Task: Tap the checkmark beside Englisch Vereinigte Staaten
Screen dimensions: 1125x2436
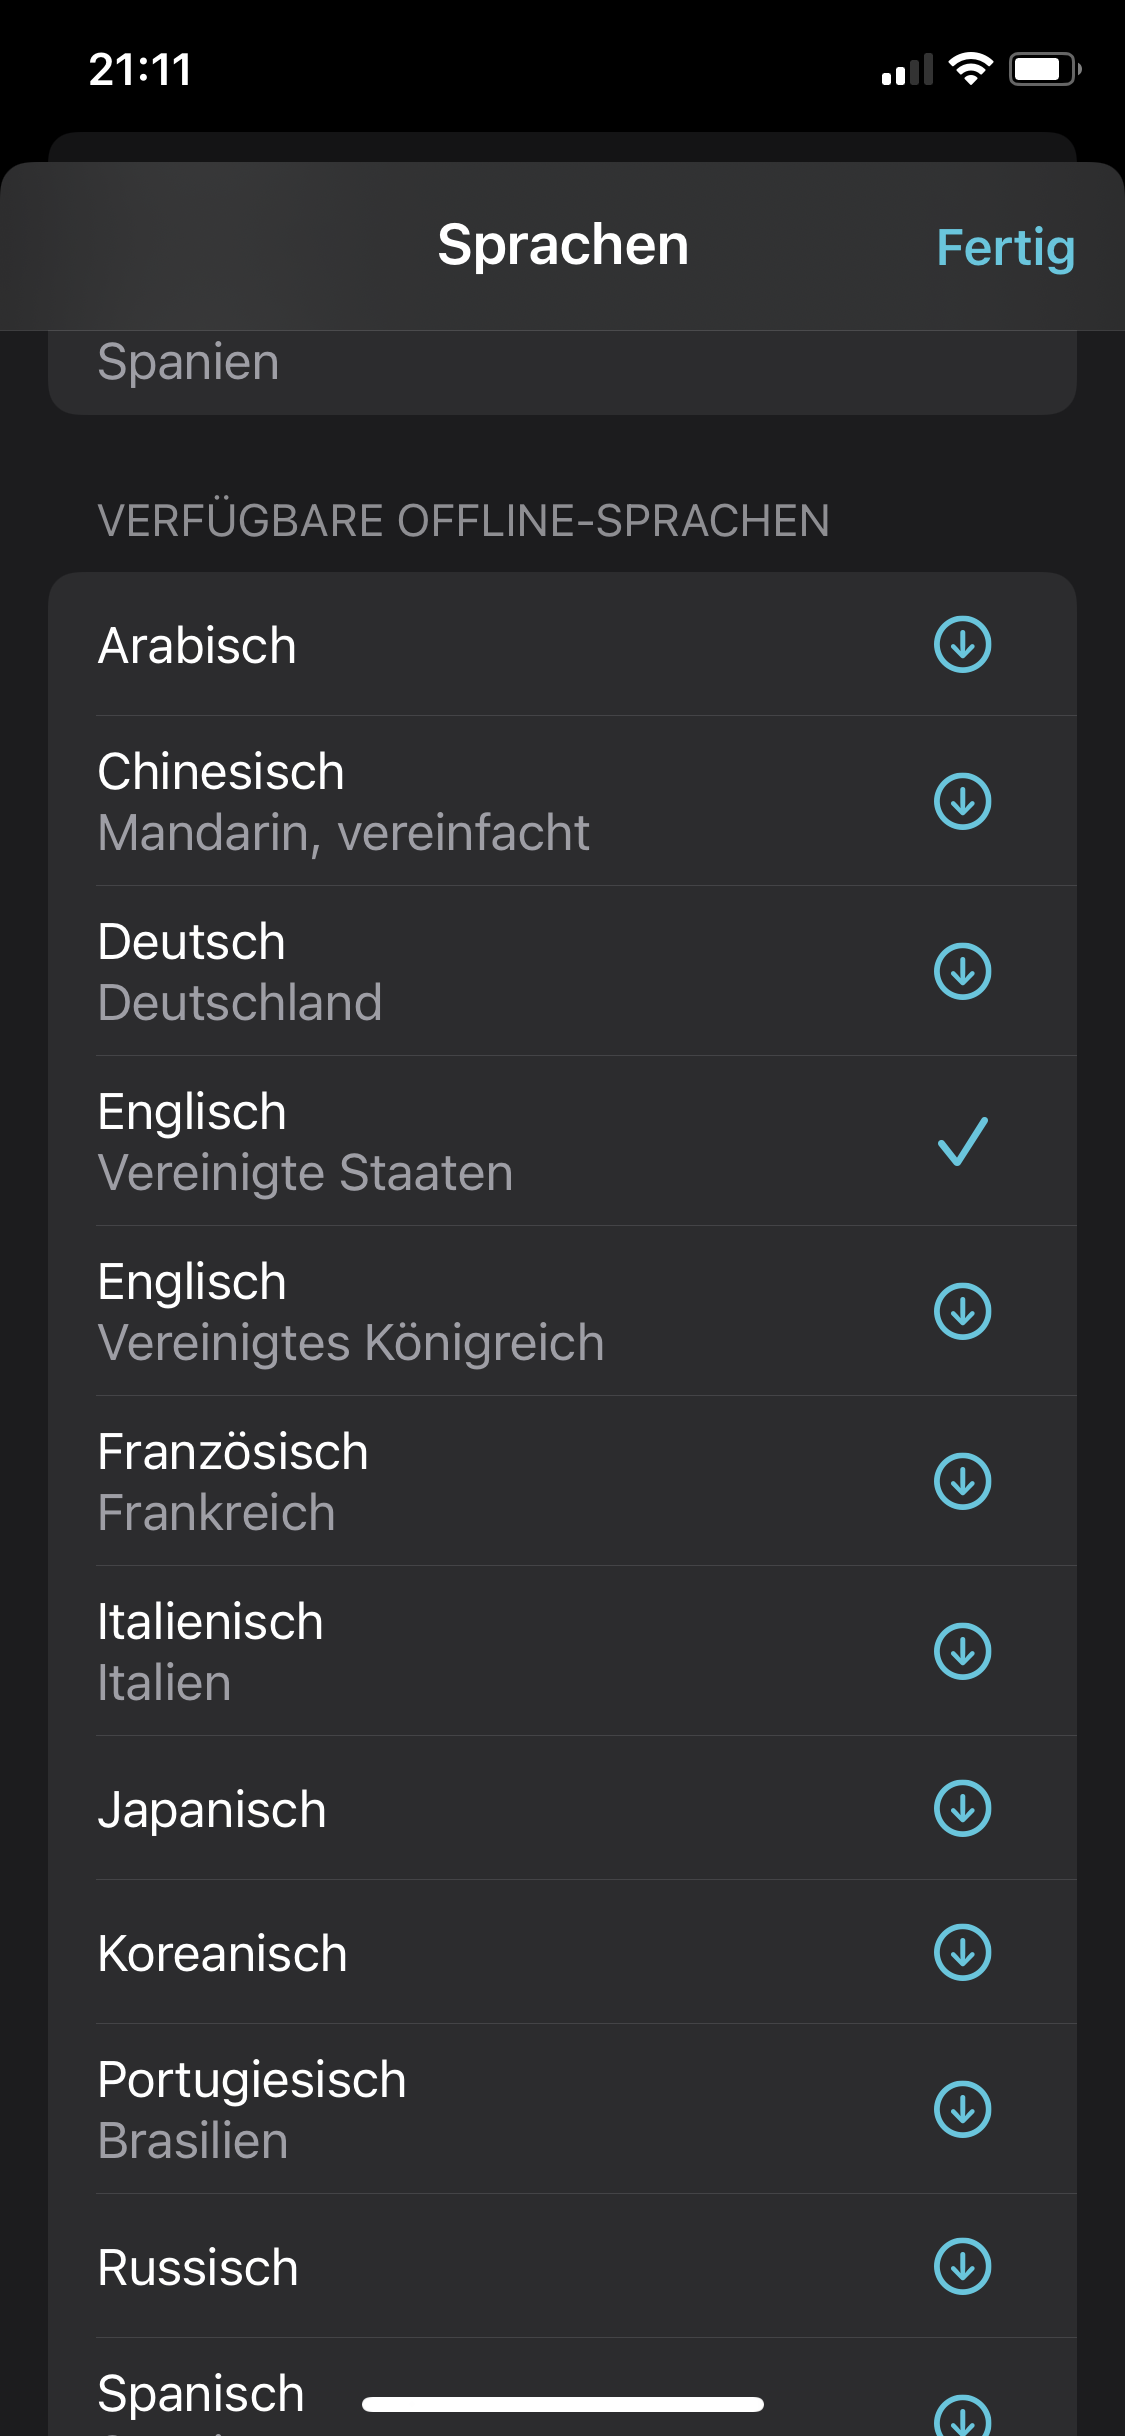Action: (x=962, y=1141)
